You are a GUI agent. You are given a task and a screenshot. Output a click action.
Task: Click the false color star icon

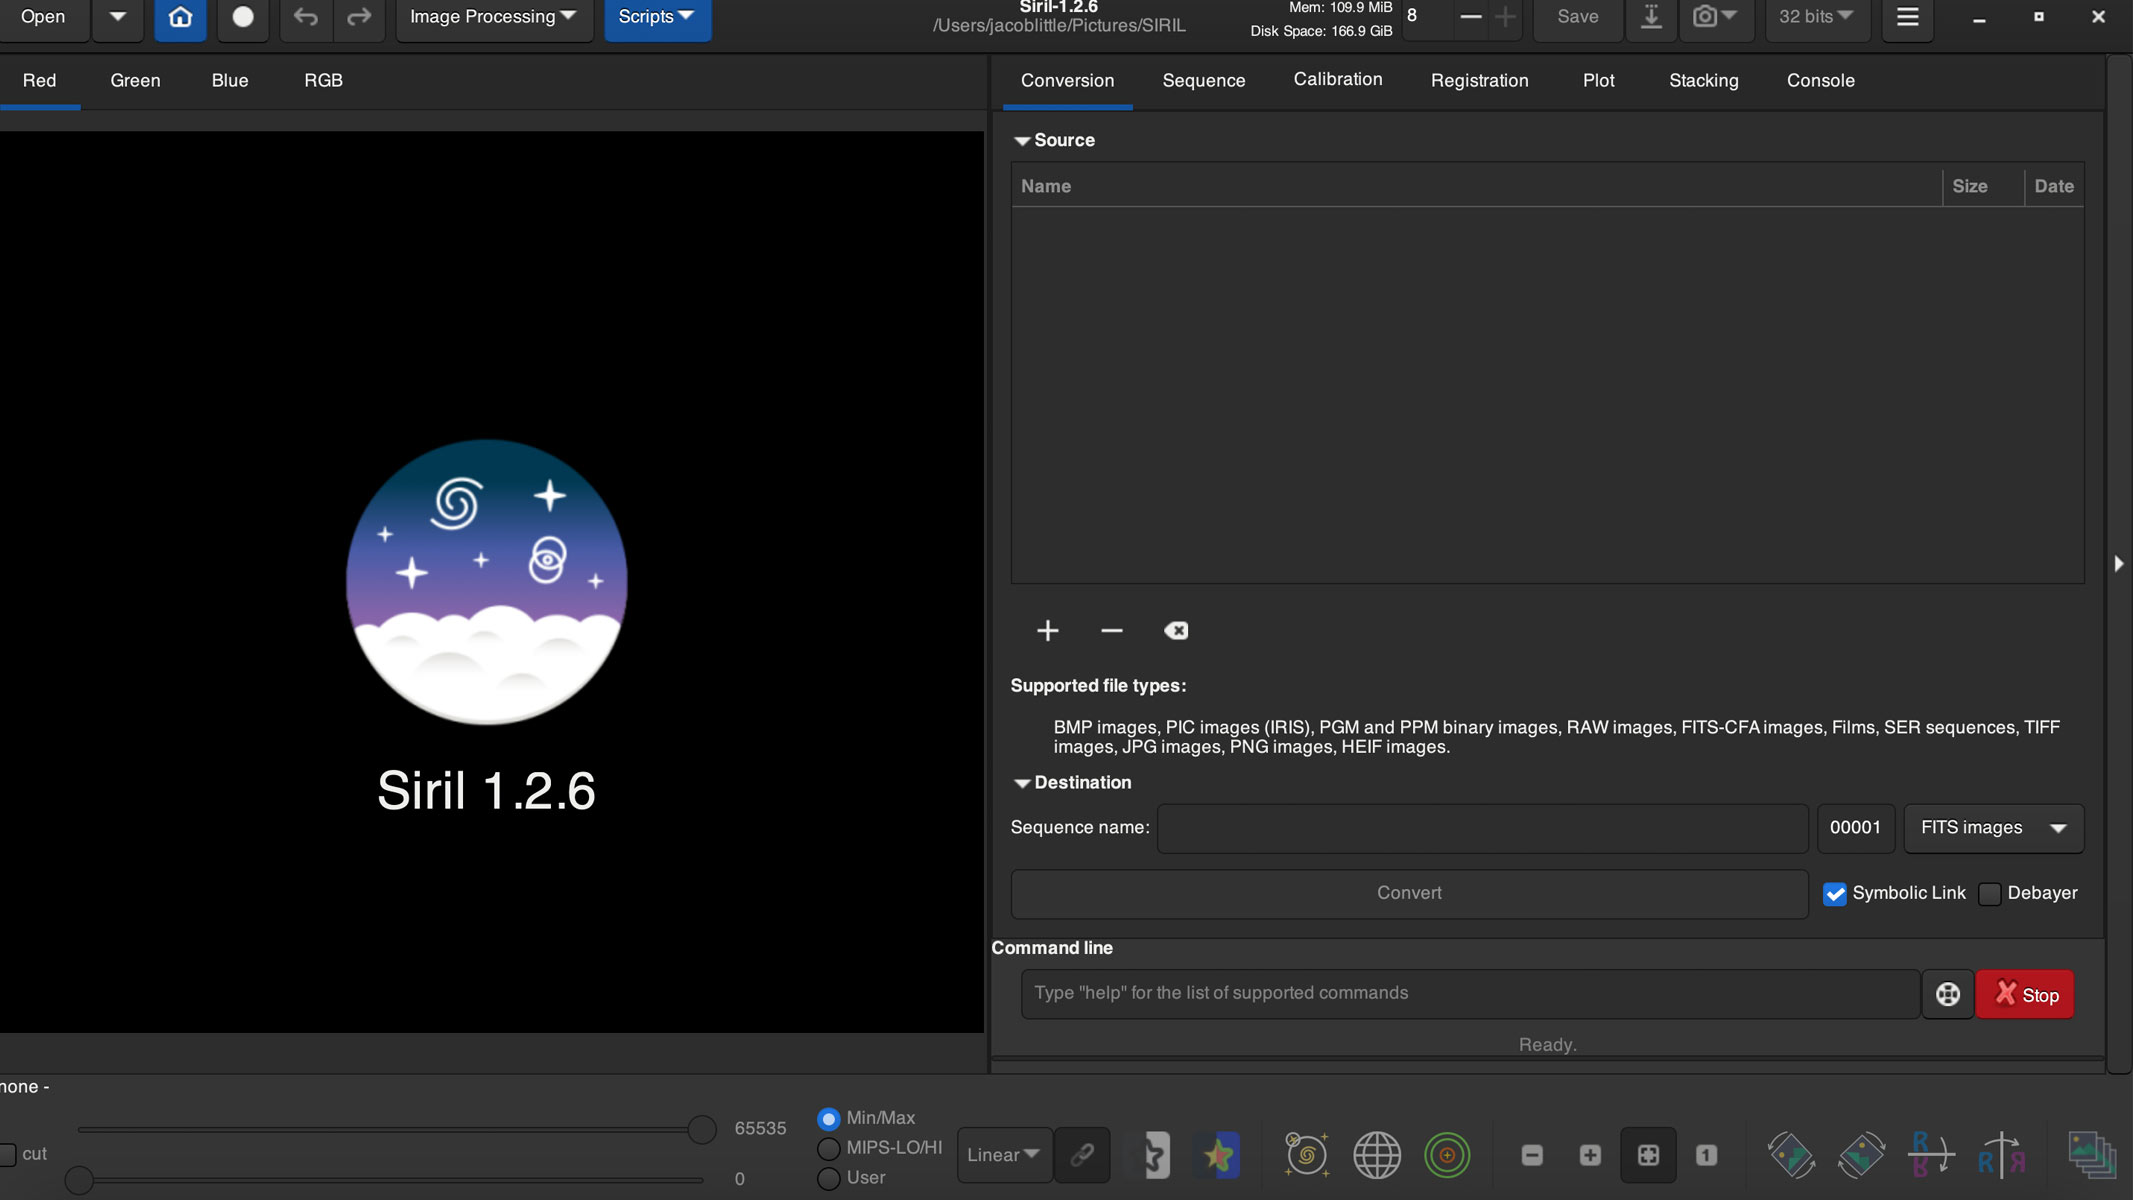click(1219, 1155)
